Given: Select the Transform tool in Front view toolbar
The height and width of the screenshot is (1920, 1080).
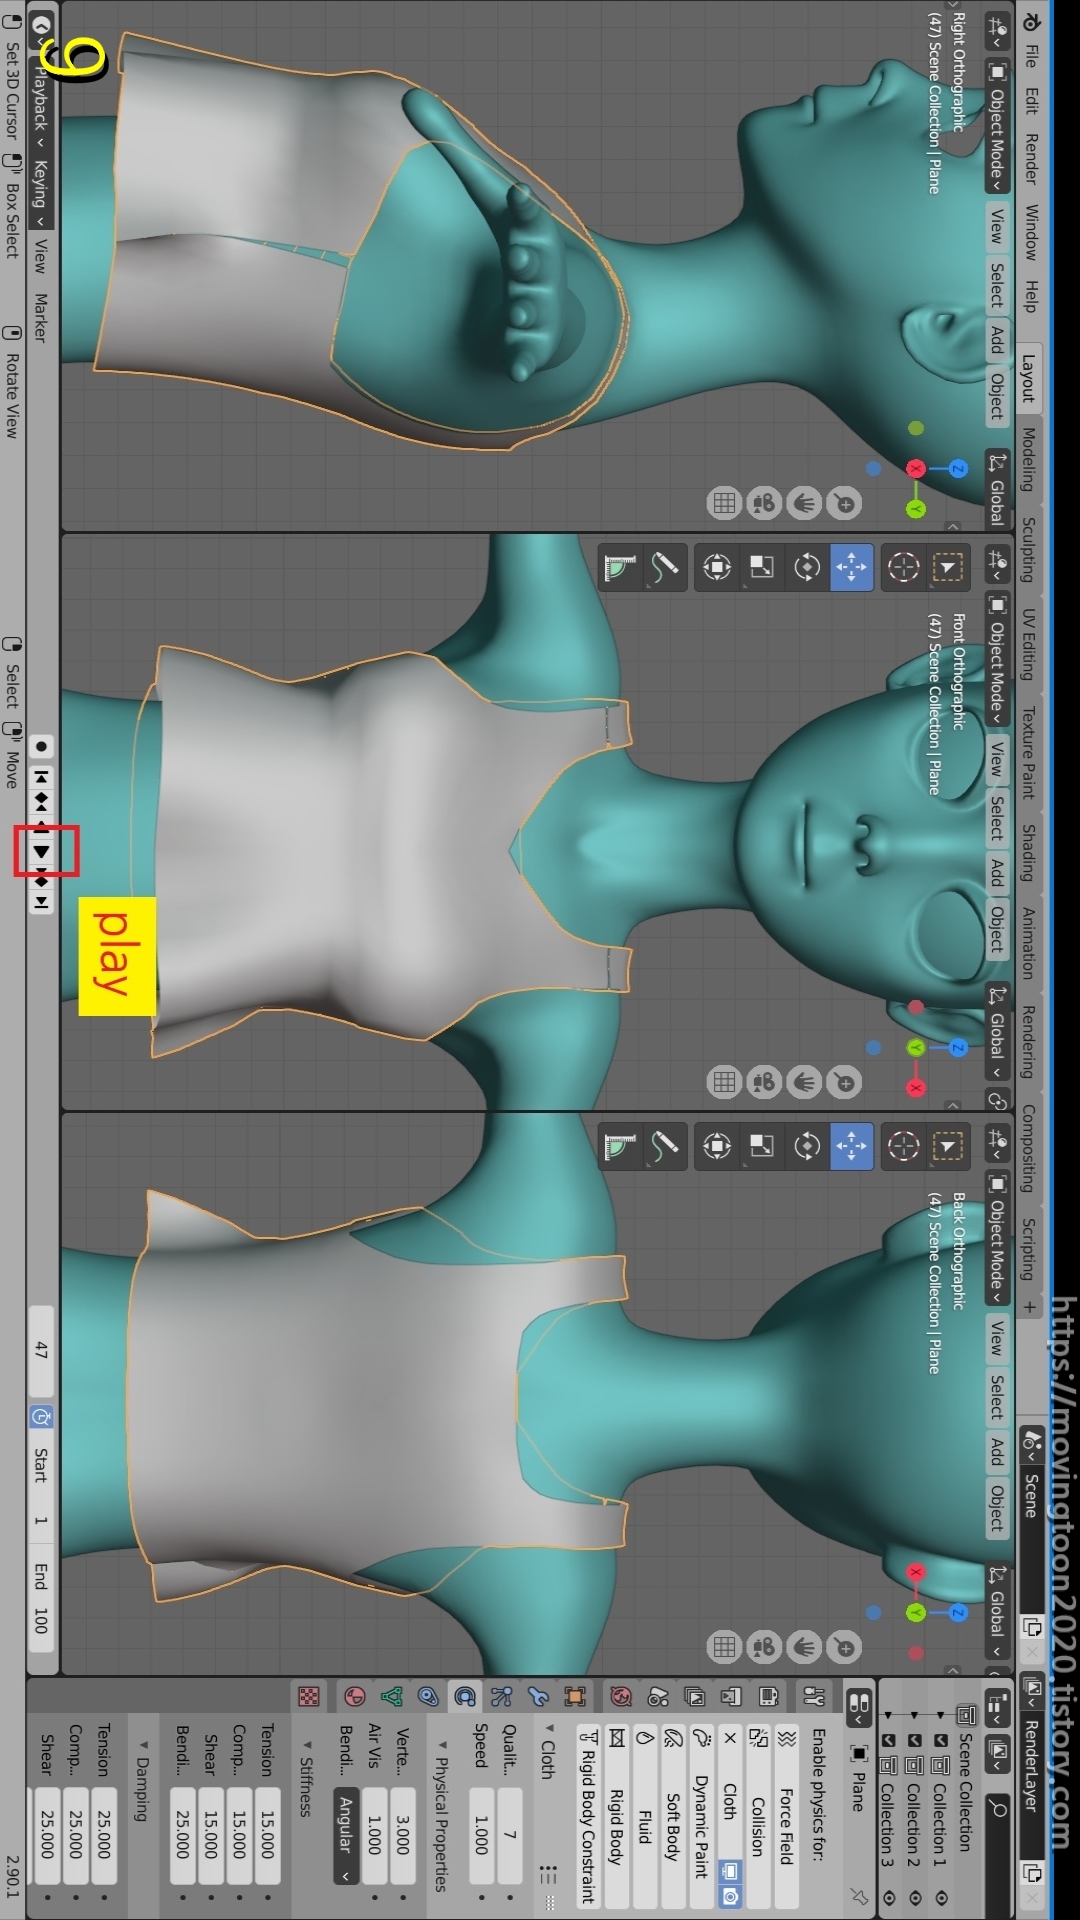Looking at the screenshot, I should 717,567.
